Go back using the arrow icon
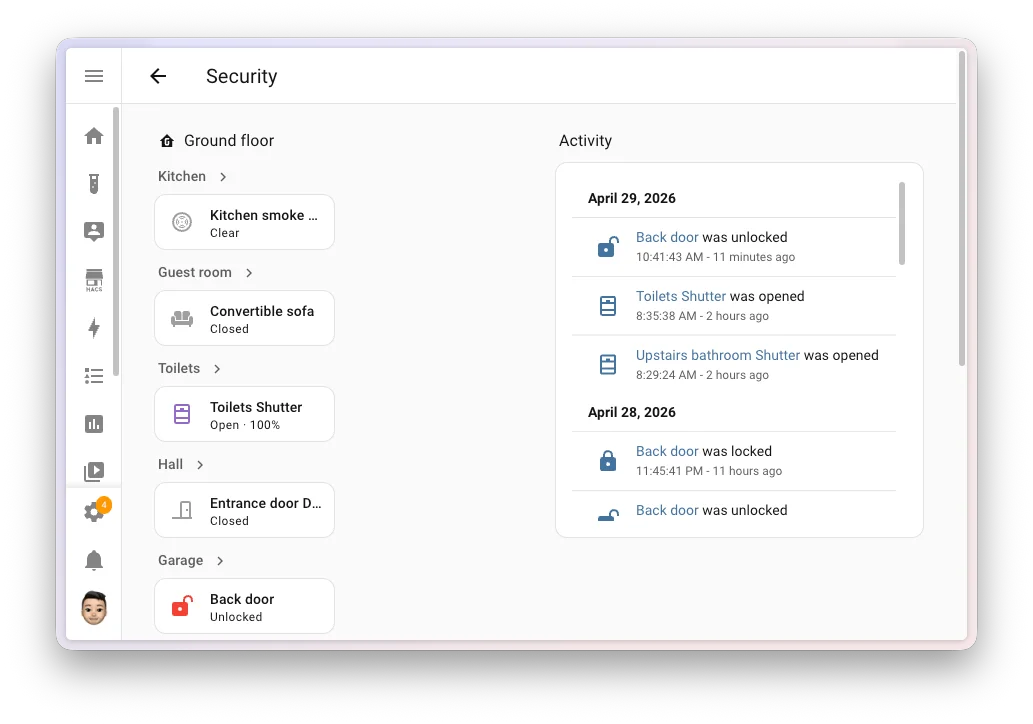The image size is (1033, 724). point(158,76)
